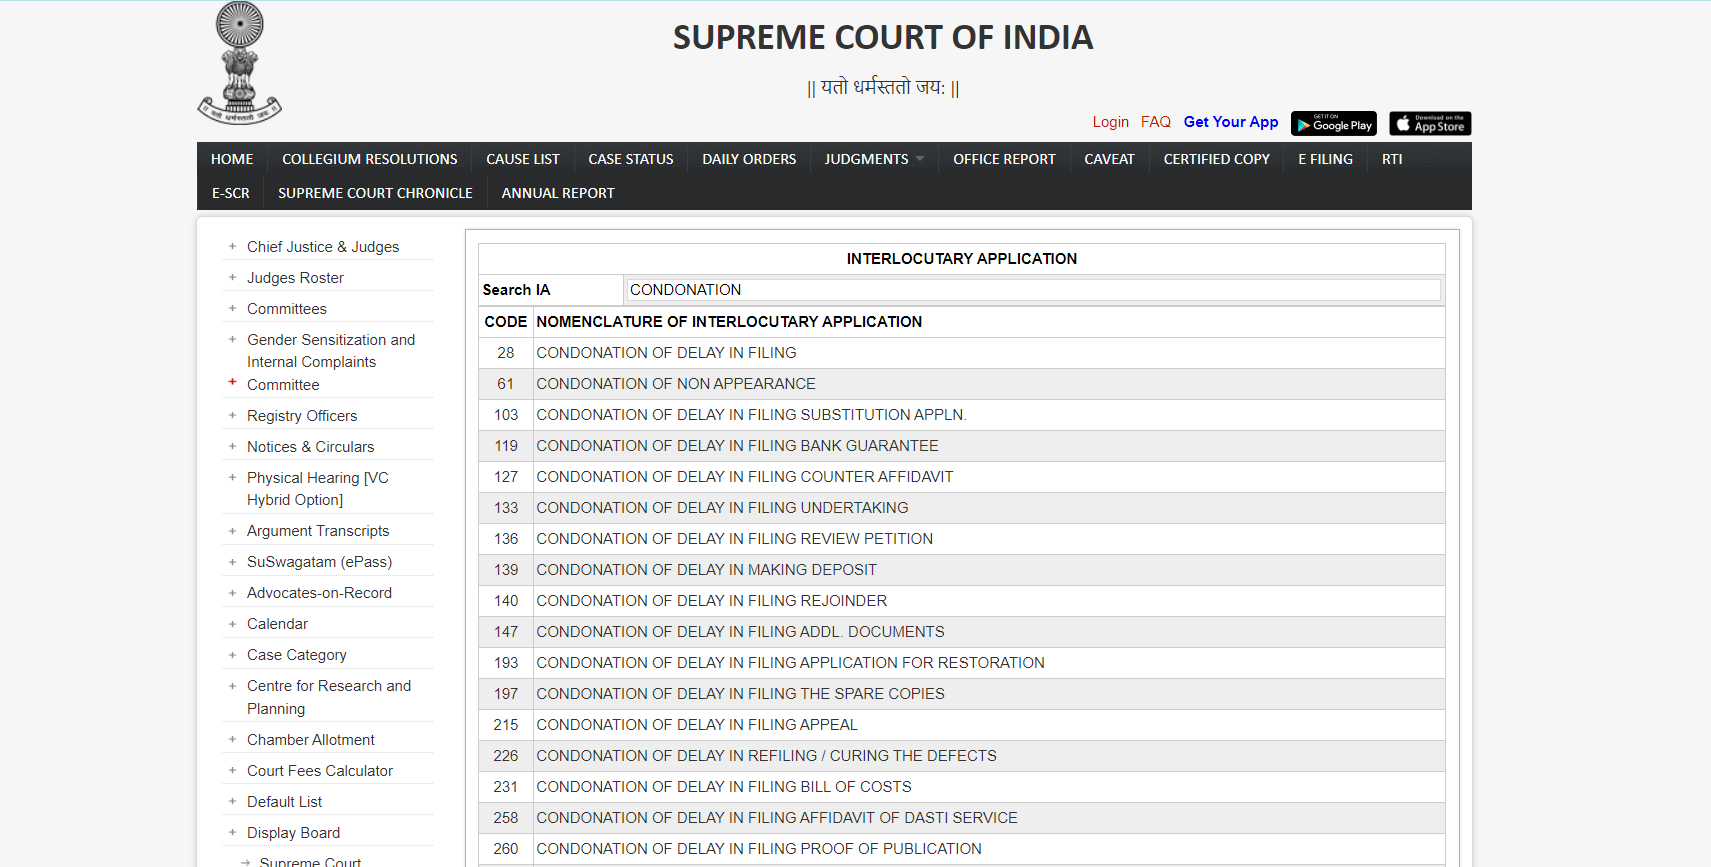Screen dimensions: 1711x867
Task: Open Daily Orders from navigation bar
Action: [749, 159]
